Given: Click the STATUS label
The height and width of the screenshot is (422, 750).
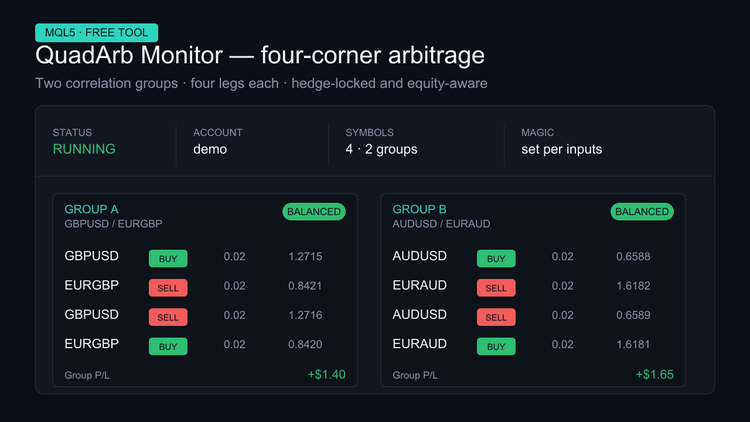Looking at the screenshot, I should tap(72, 133).
